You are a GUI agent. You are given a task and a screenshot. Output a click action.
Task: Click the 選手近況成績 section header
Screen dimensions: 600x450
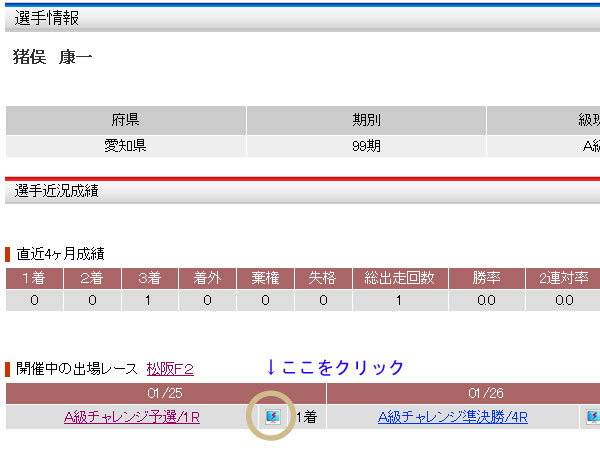pos(56,190)
